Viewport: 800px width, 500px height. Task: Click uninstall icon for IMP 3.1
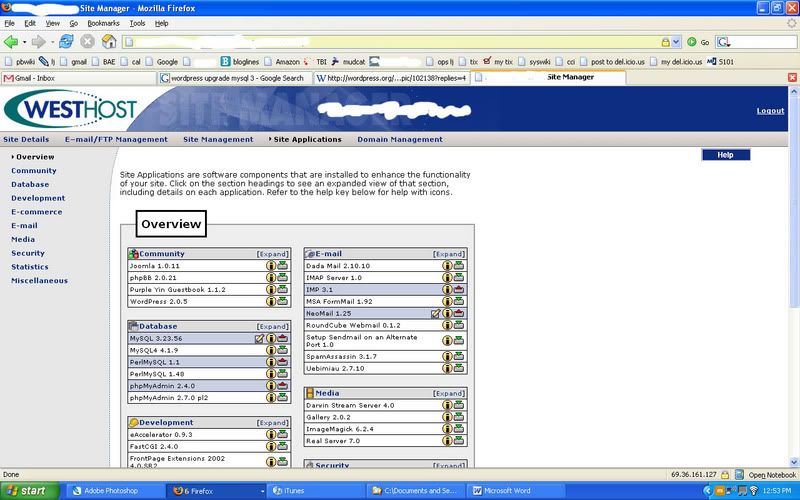[x=459, y=289]
